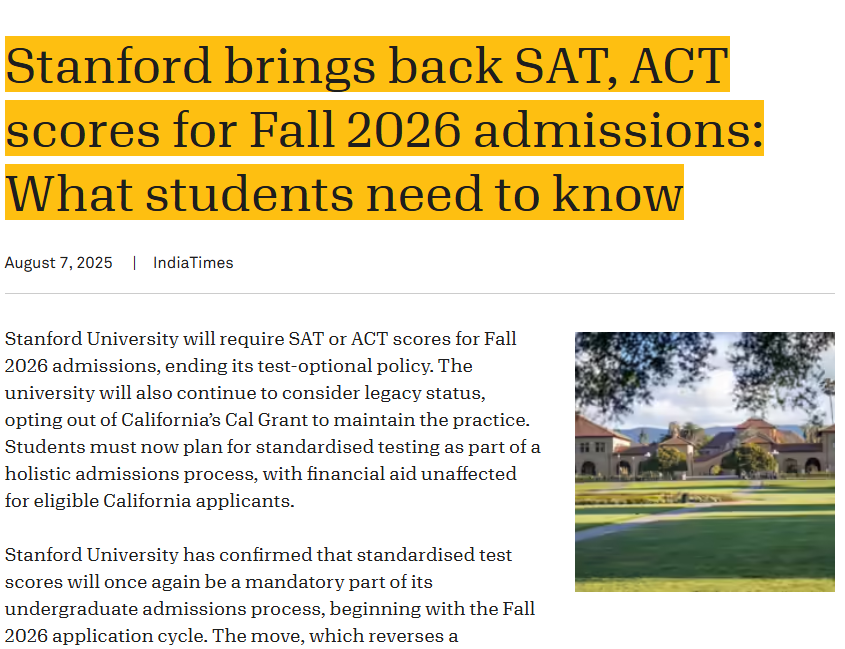Click "scores for Fall 2026 admissions:" headline line
Screen dimensions: 845x649
[x=384, y=129]
